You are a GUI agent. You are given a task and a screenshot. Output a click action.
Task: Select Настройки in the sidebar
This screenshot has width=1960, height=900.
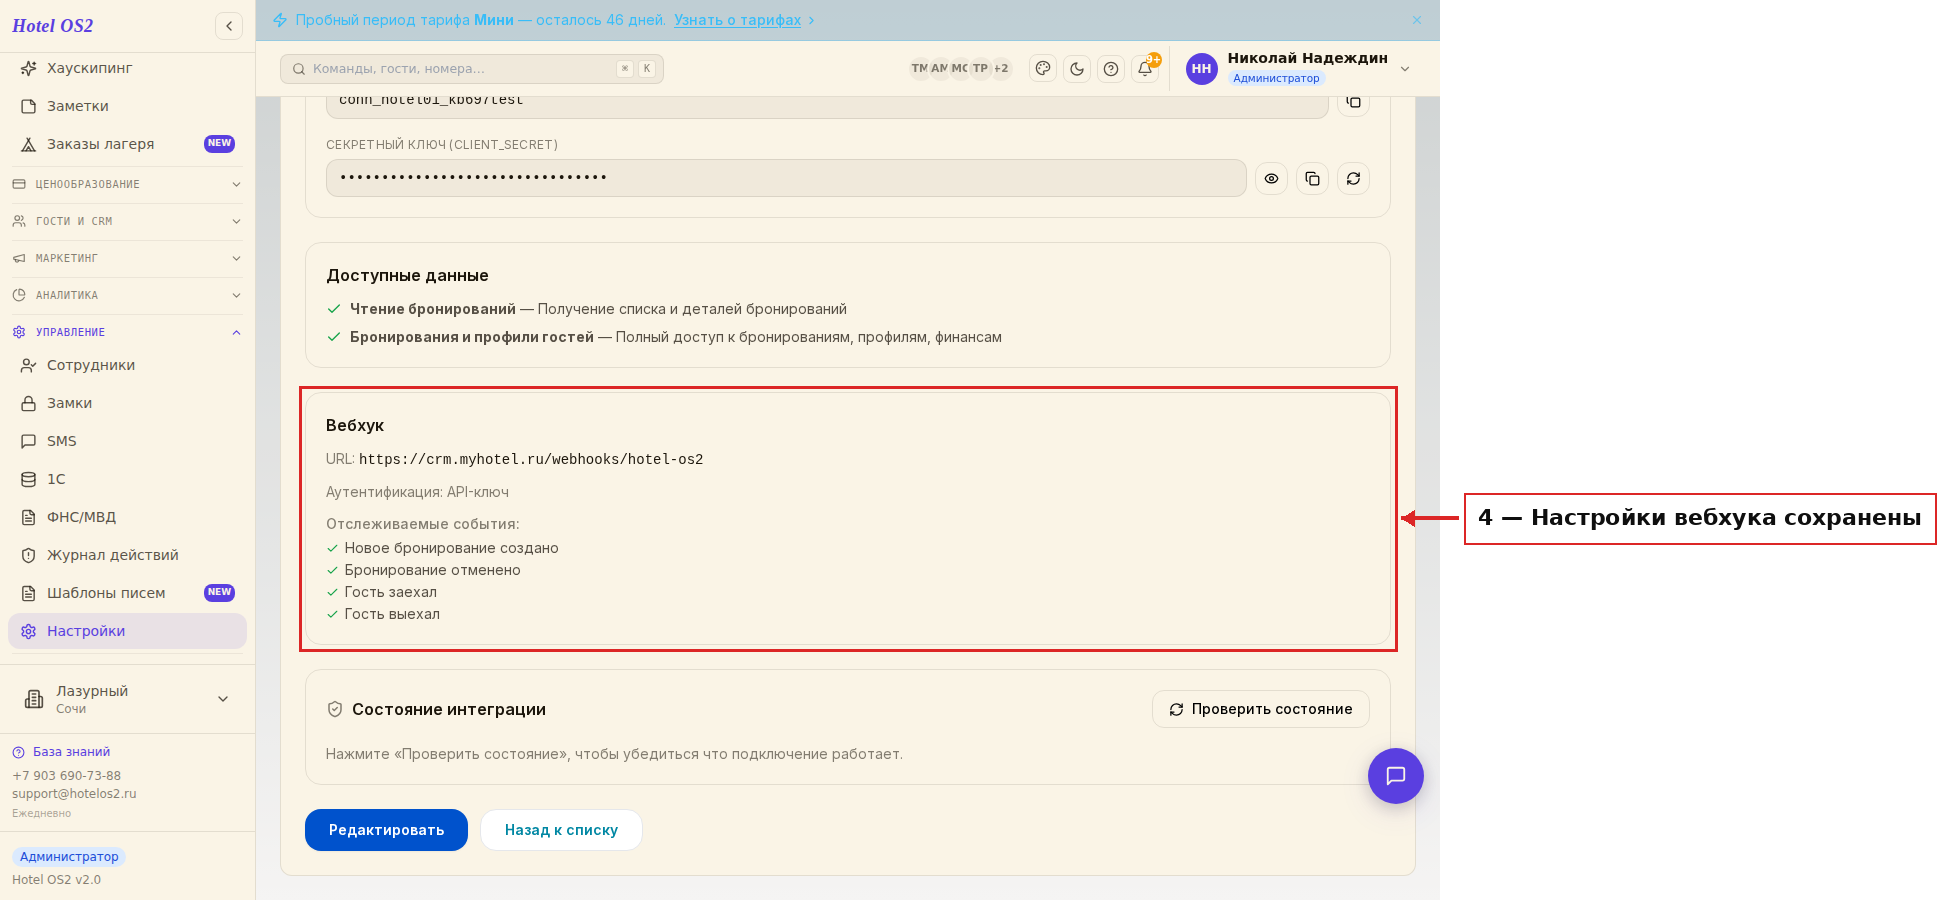pos(127,631)
